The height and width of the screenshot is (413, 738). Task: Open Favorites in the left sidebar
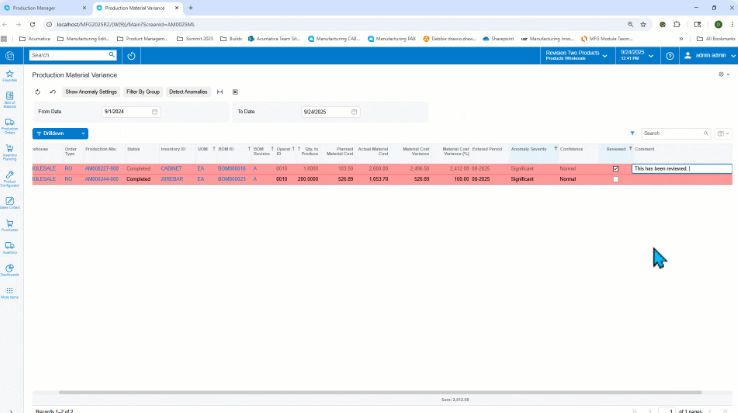click(x=9, y=75)
